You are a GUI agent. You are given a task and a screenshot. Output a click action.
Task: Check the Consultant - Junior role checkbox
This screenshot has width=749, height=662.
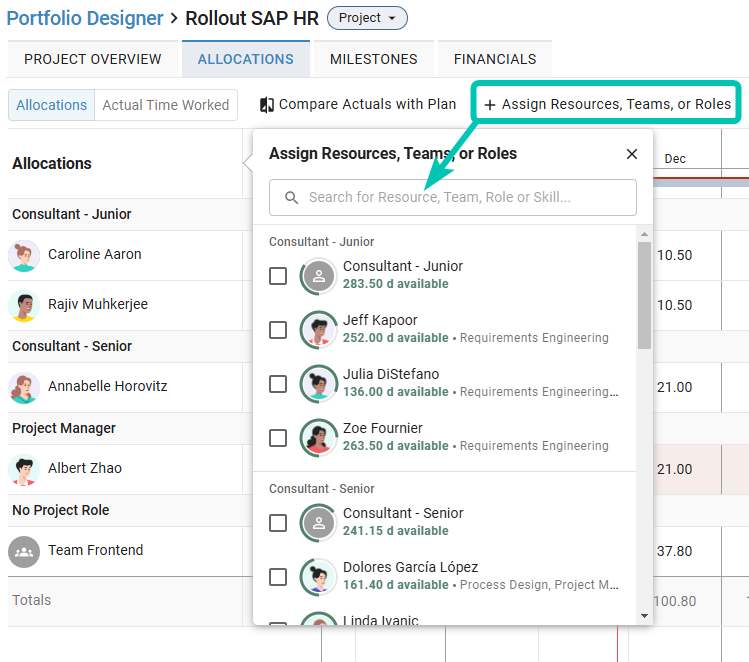[x=278, y=276]
